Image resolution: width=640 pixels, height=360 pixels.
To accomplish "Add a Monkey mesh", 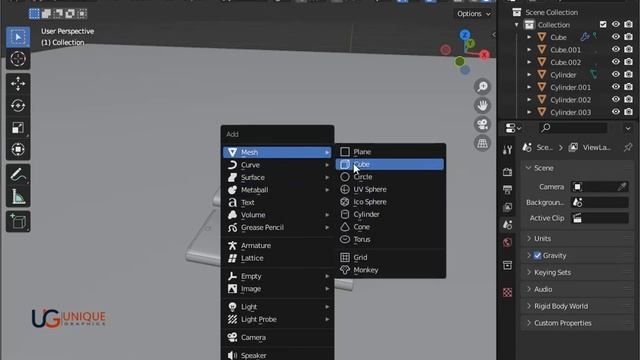I will (x=390, y=270).
